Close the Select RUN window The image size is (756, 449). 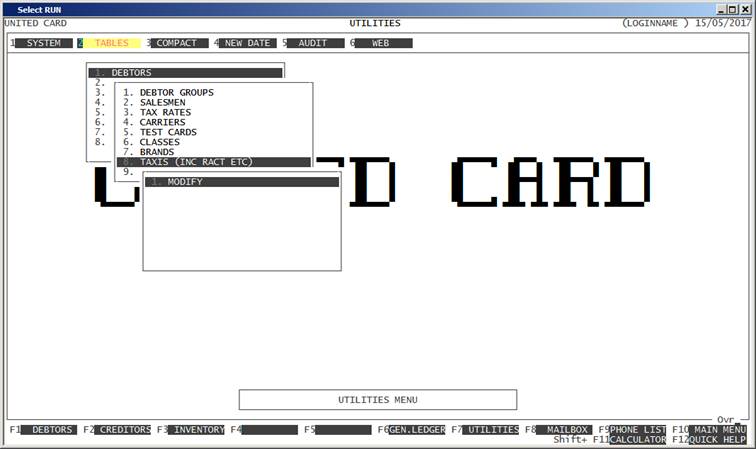[745, 10]
